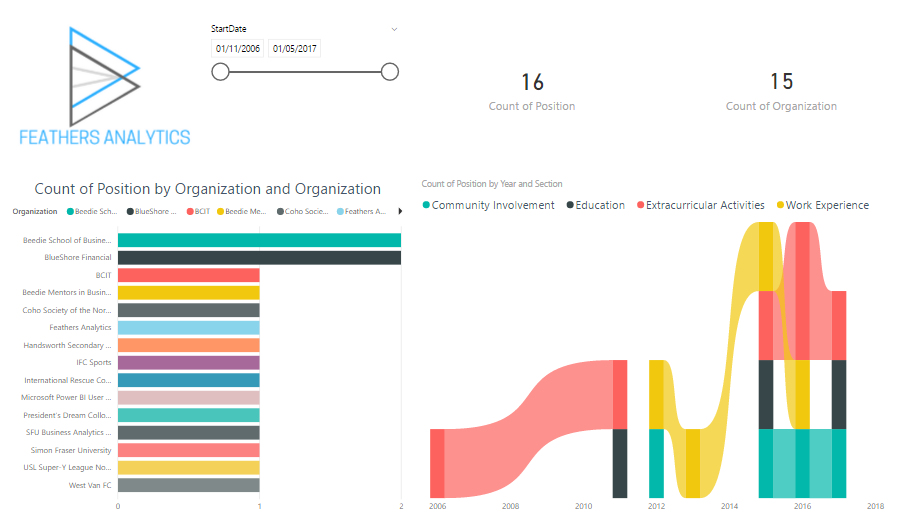Click the start date field 01/11/2006
This screenshot has height=528, width=903.
237,49
